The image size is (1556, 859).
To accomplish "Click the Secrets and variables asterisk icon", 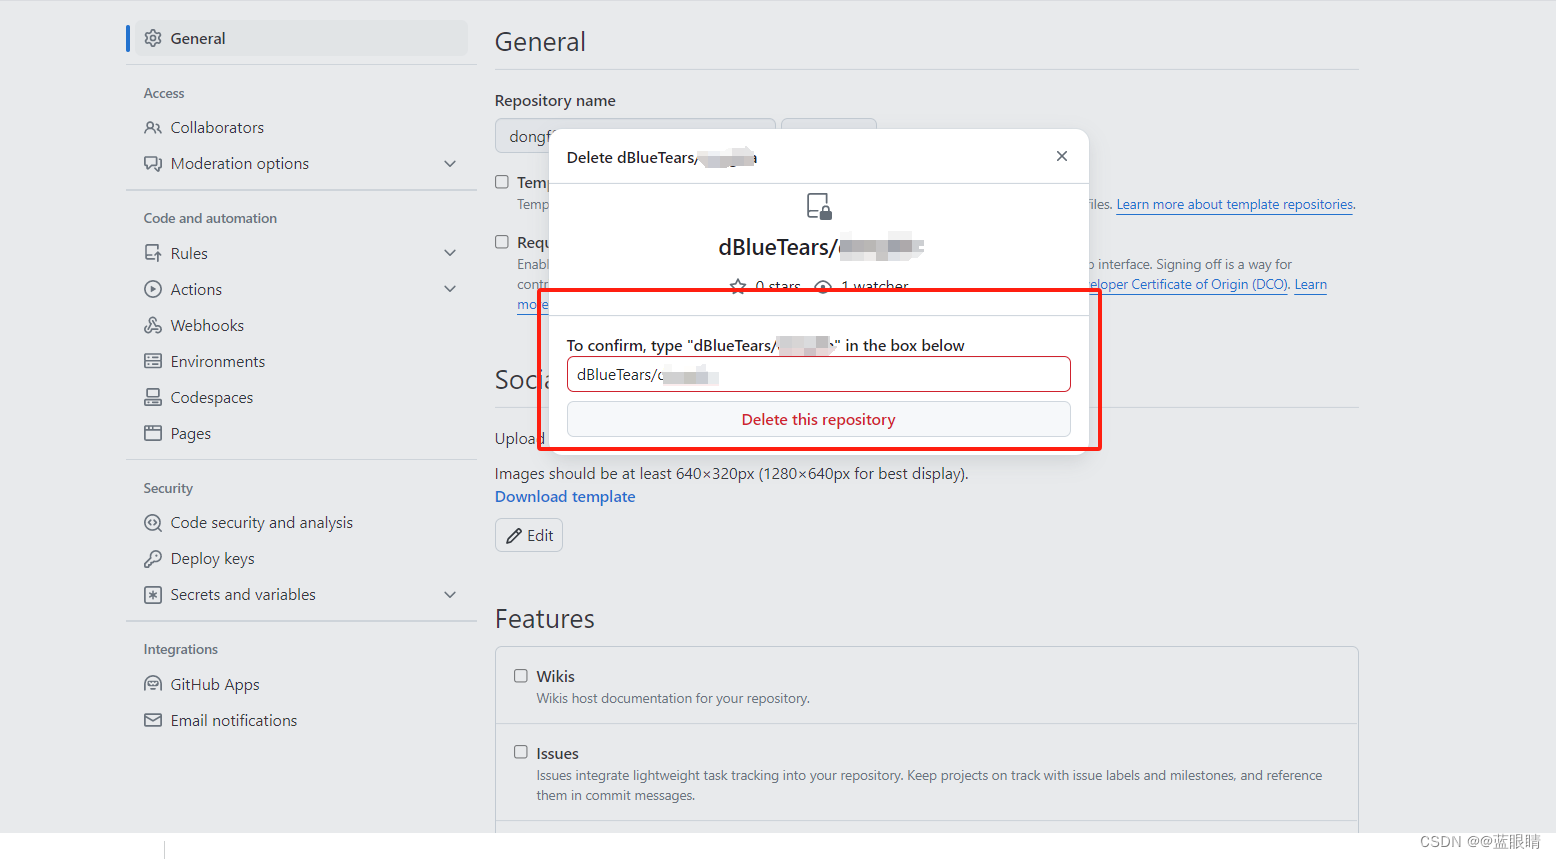I will point(153,594).
